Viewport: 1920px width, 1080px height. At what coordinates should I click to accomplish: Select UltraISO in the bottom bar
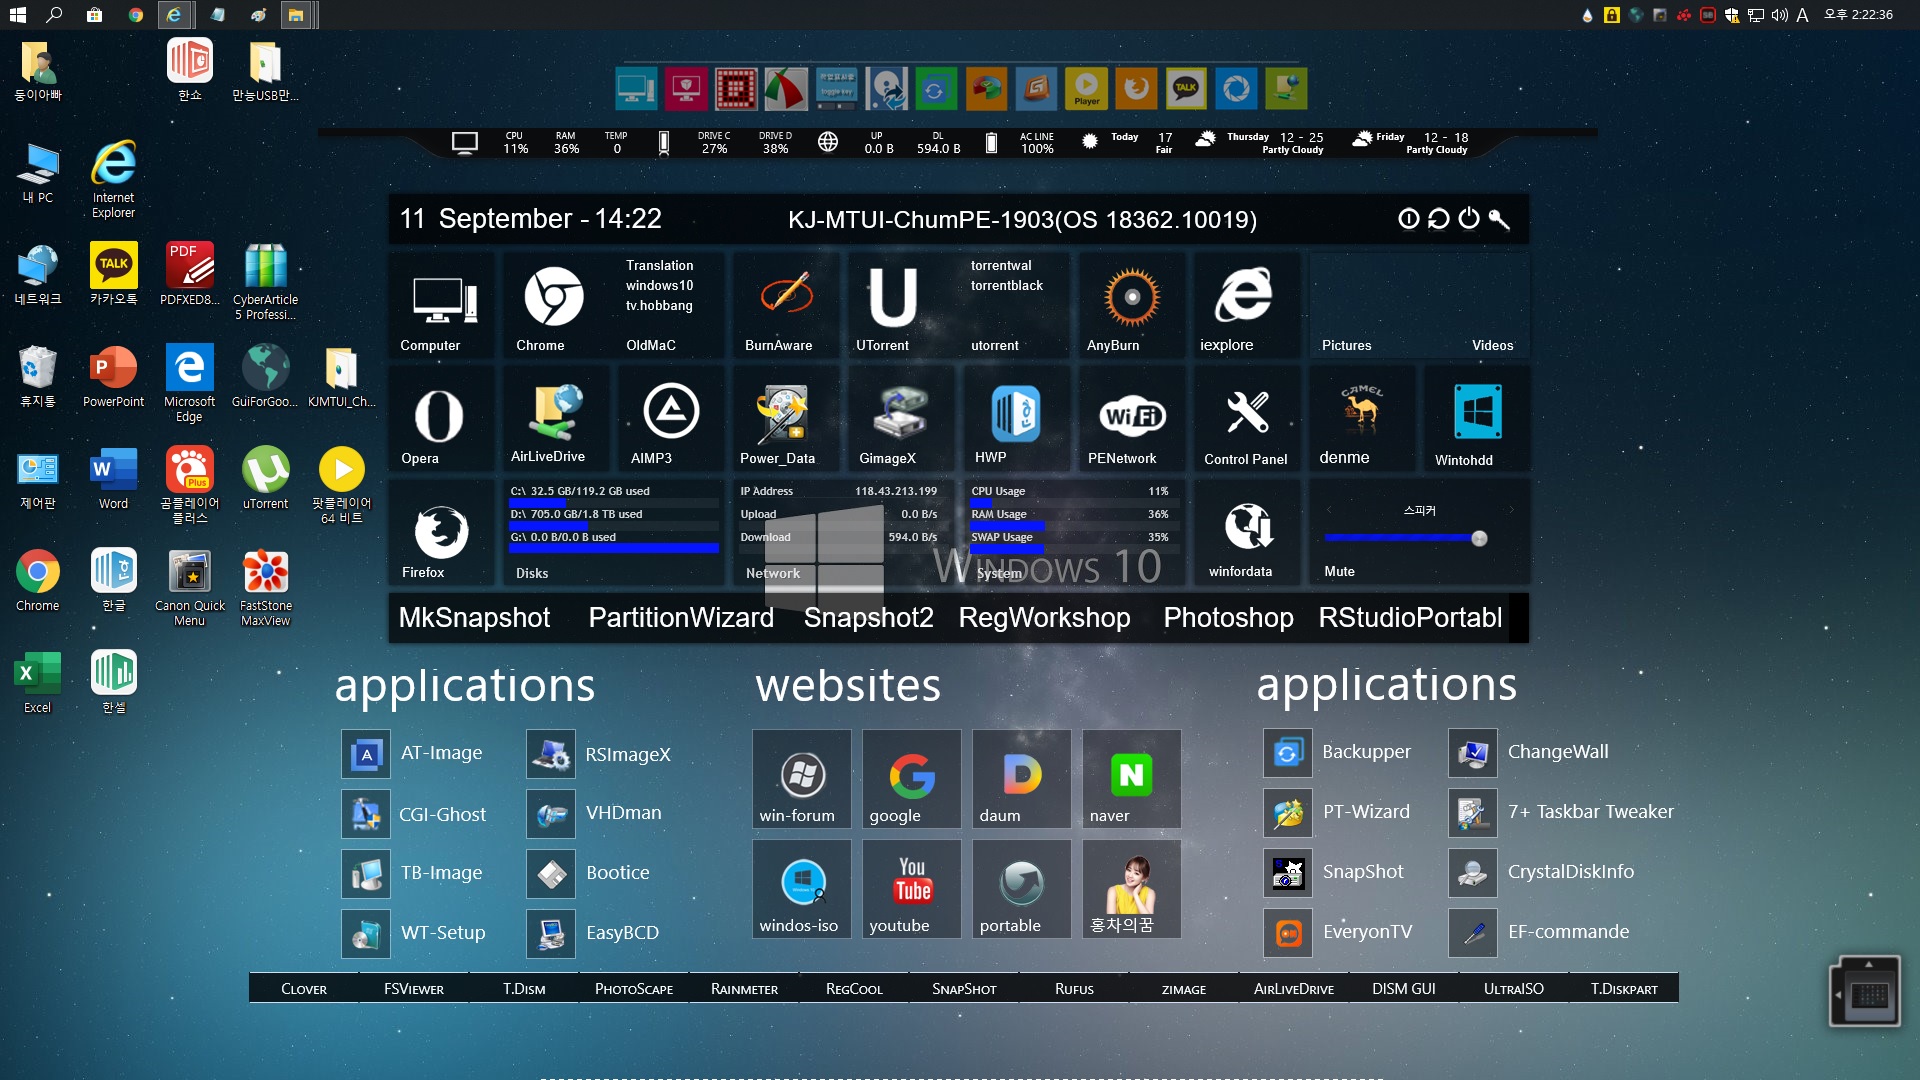[1513, 989]
